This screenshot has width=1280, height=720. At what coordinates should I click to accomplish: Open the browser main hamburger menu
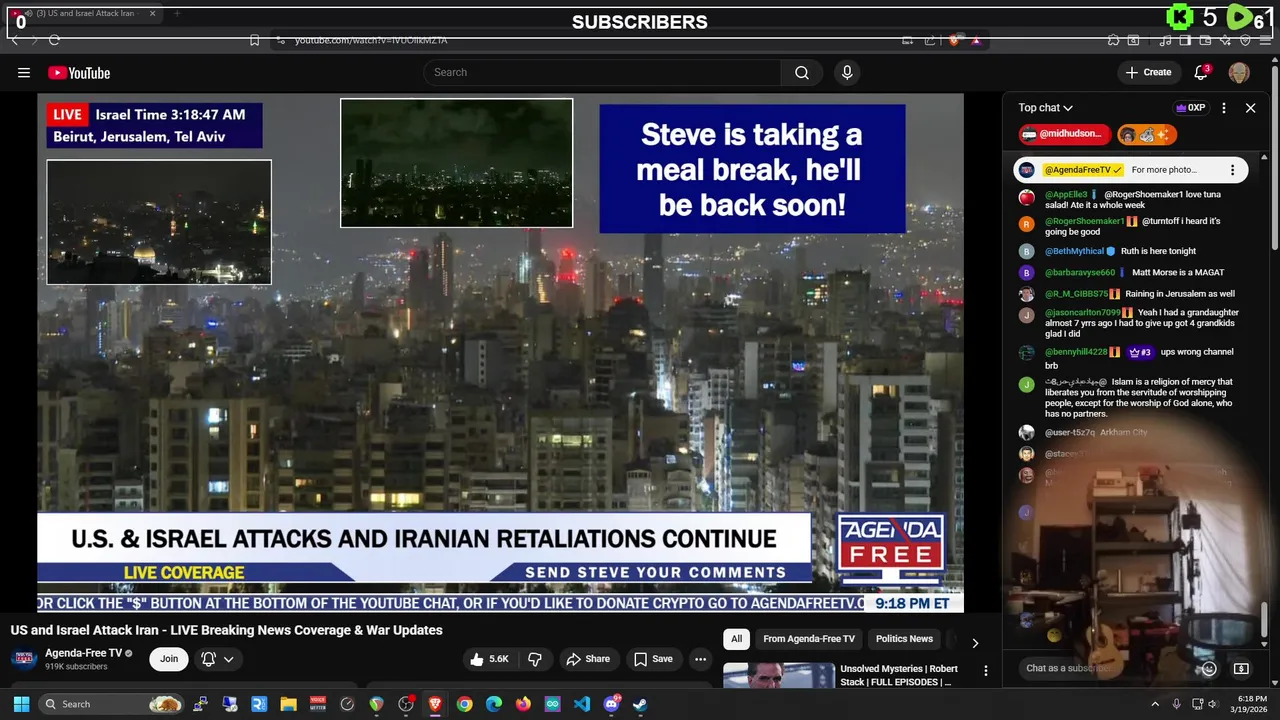pos(1264,40)
